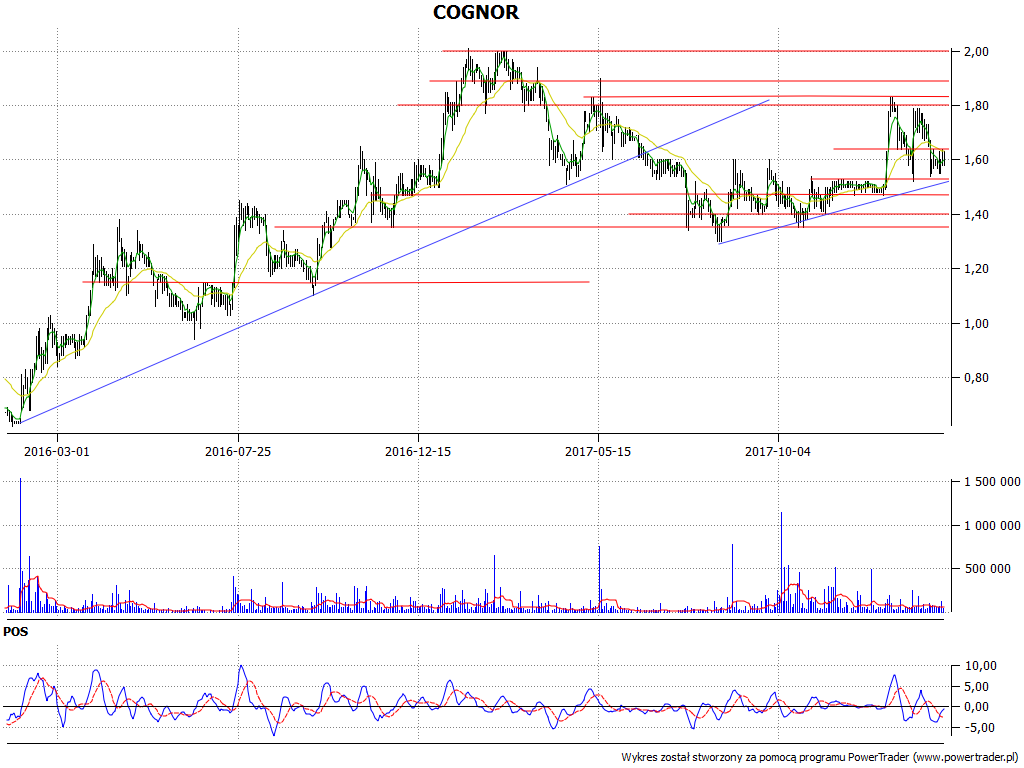Click the 1,60 price axis label
Image resolution: width=1024 pixels, height=768 pixels.
976,160
